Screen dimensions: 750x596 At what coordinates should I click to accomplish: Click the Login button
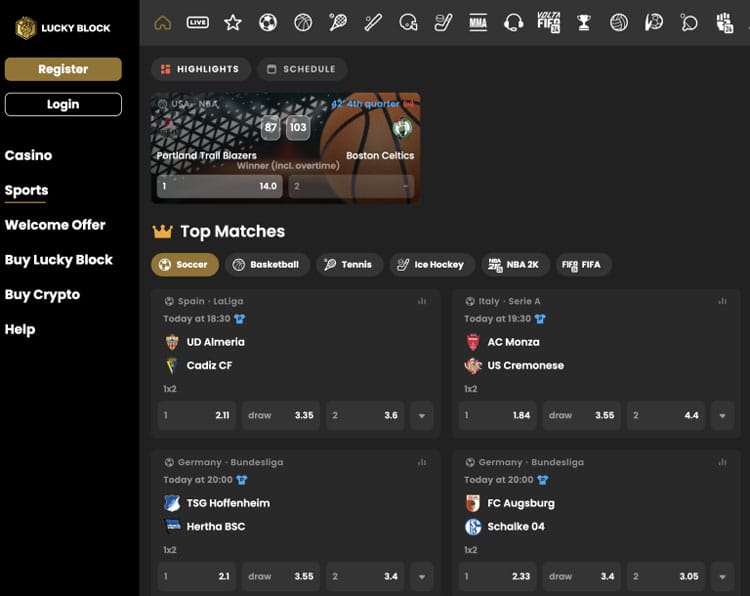coord(63,104)
